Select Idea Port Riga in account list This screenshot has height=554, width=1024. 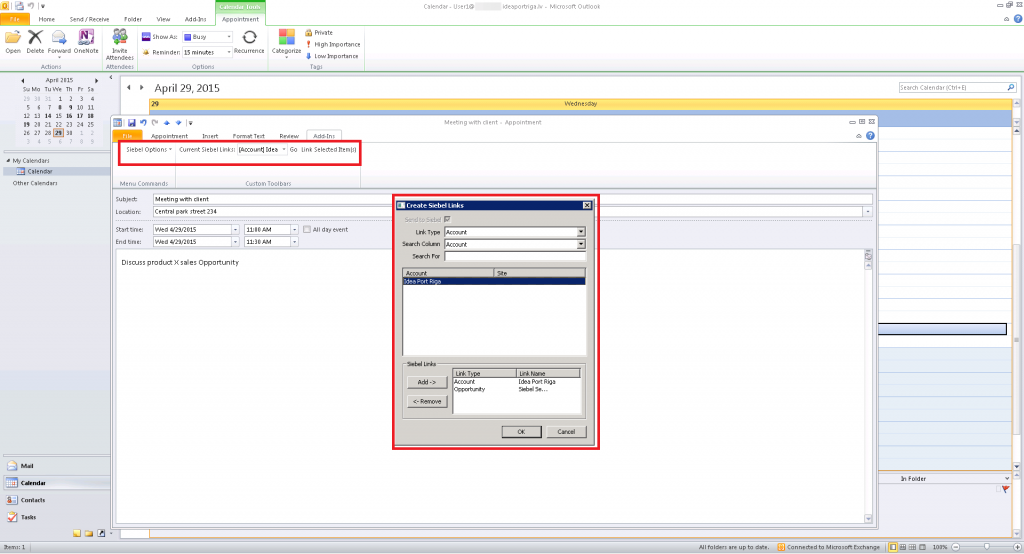494,282
